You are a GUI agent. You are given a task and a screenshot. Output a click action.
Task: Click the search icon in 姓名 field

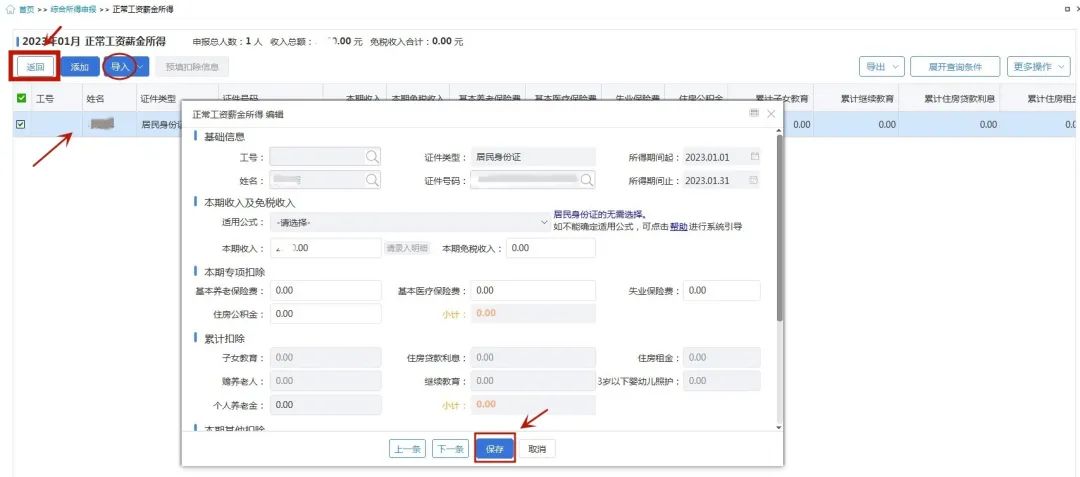pyautogui.click(x=372, y=180)
